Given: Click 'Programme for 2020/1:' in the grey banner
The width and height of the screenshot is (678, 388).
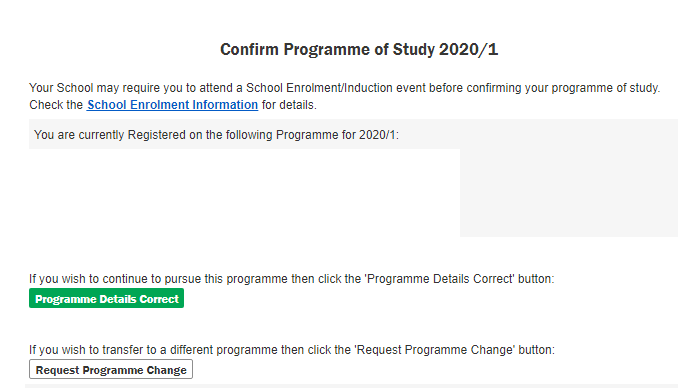Looking at the screenshot, I should [x=337, y=135].
